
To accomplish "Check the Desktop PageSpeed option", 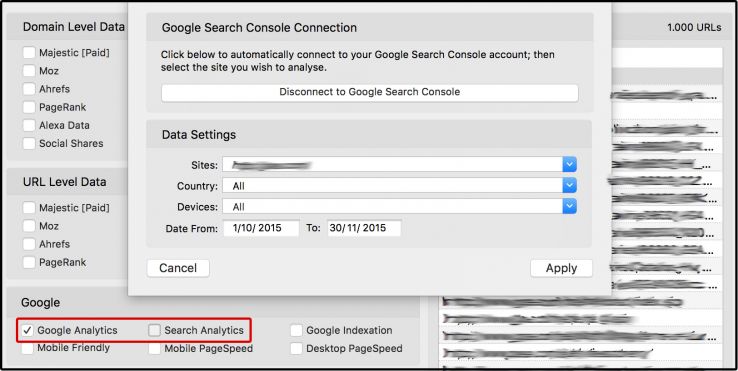I will (296, 348).
